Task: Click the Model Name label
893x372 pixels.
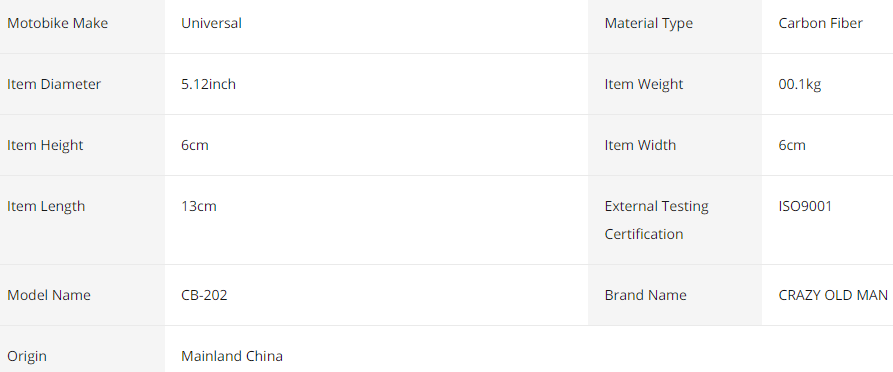Action: point(49,295)
